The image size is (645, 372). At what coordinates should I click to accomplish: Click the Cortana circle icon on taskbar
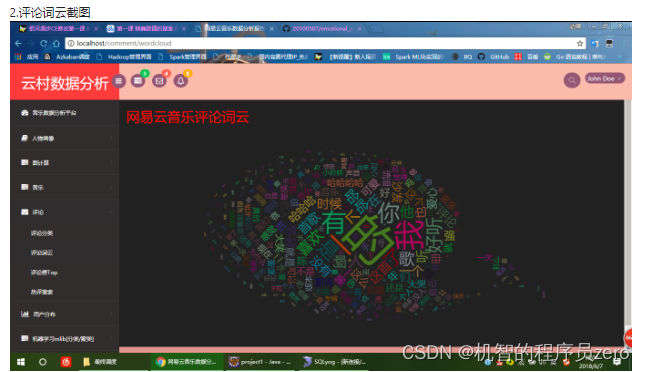click(x=42, y=362)
